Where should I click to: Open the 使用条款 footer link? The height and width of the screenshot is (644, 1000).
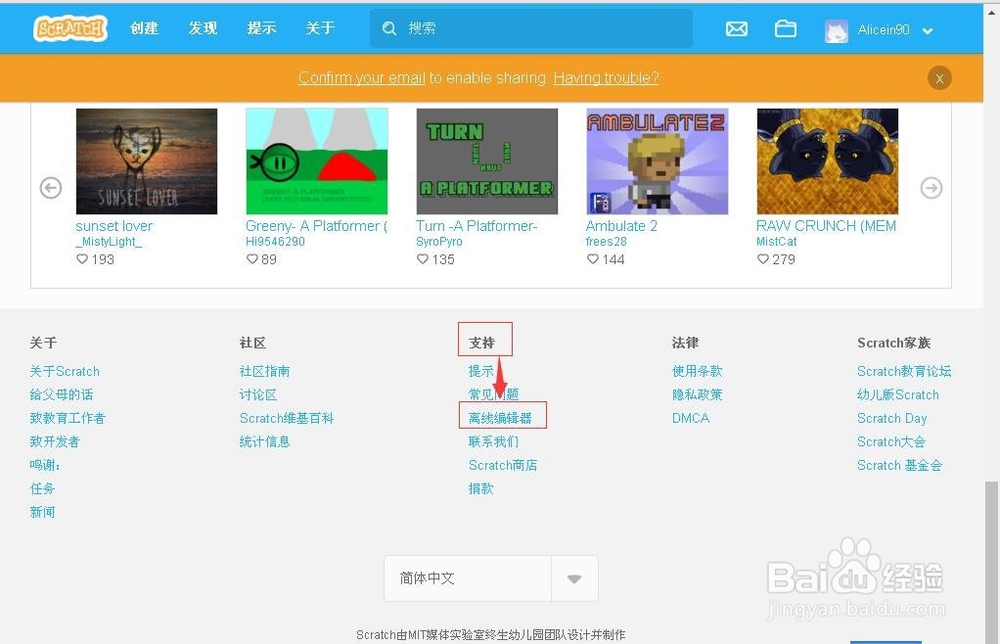697,371
